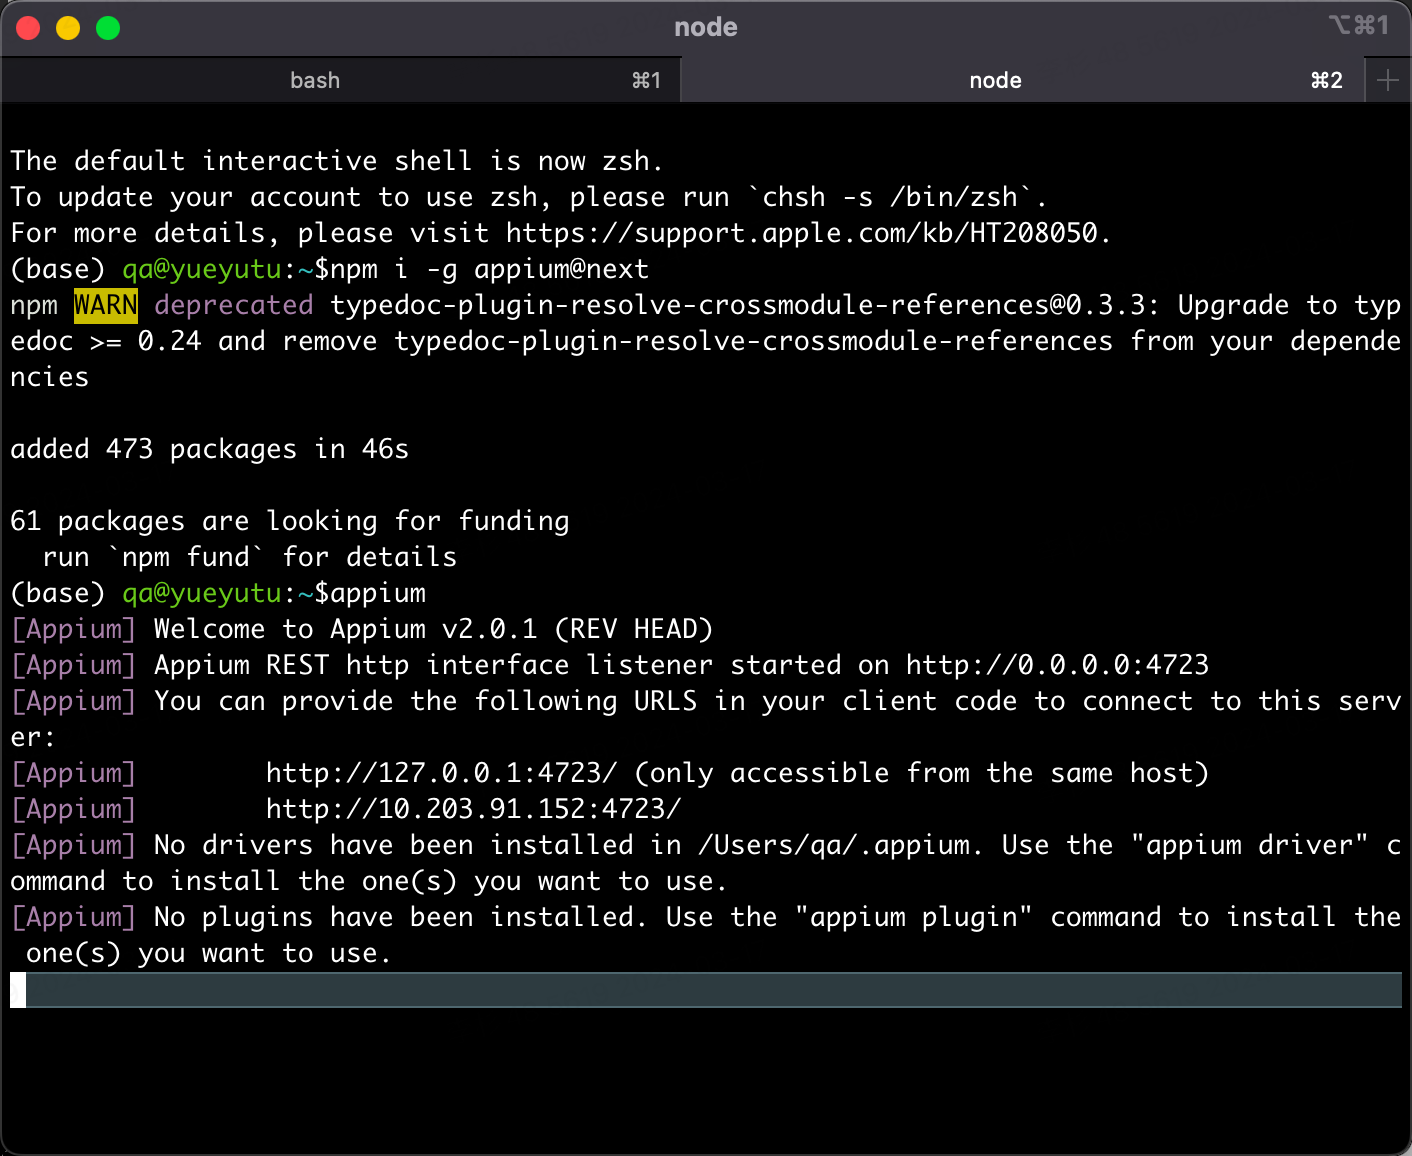Image resolution: width=1412 pixels, height=1156 pixels.
Task: Click the yellow minimize traffic light
Action: point(67,28)
